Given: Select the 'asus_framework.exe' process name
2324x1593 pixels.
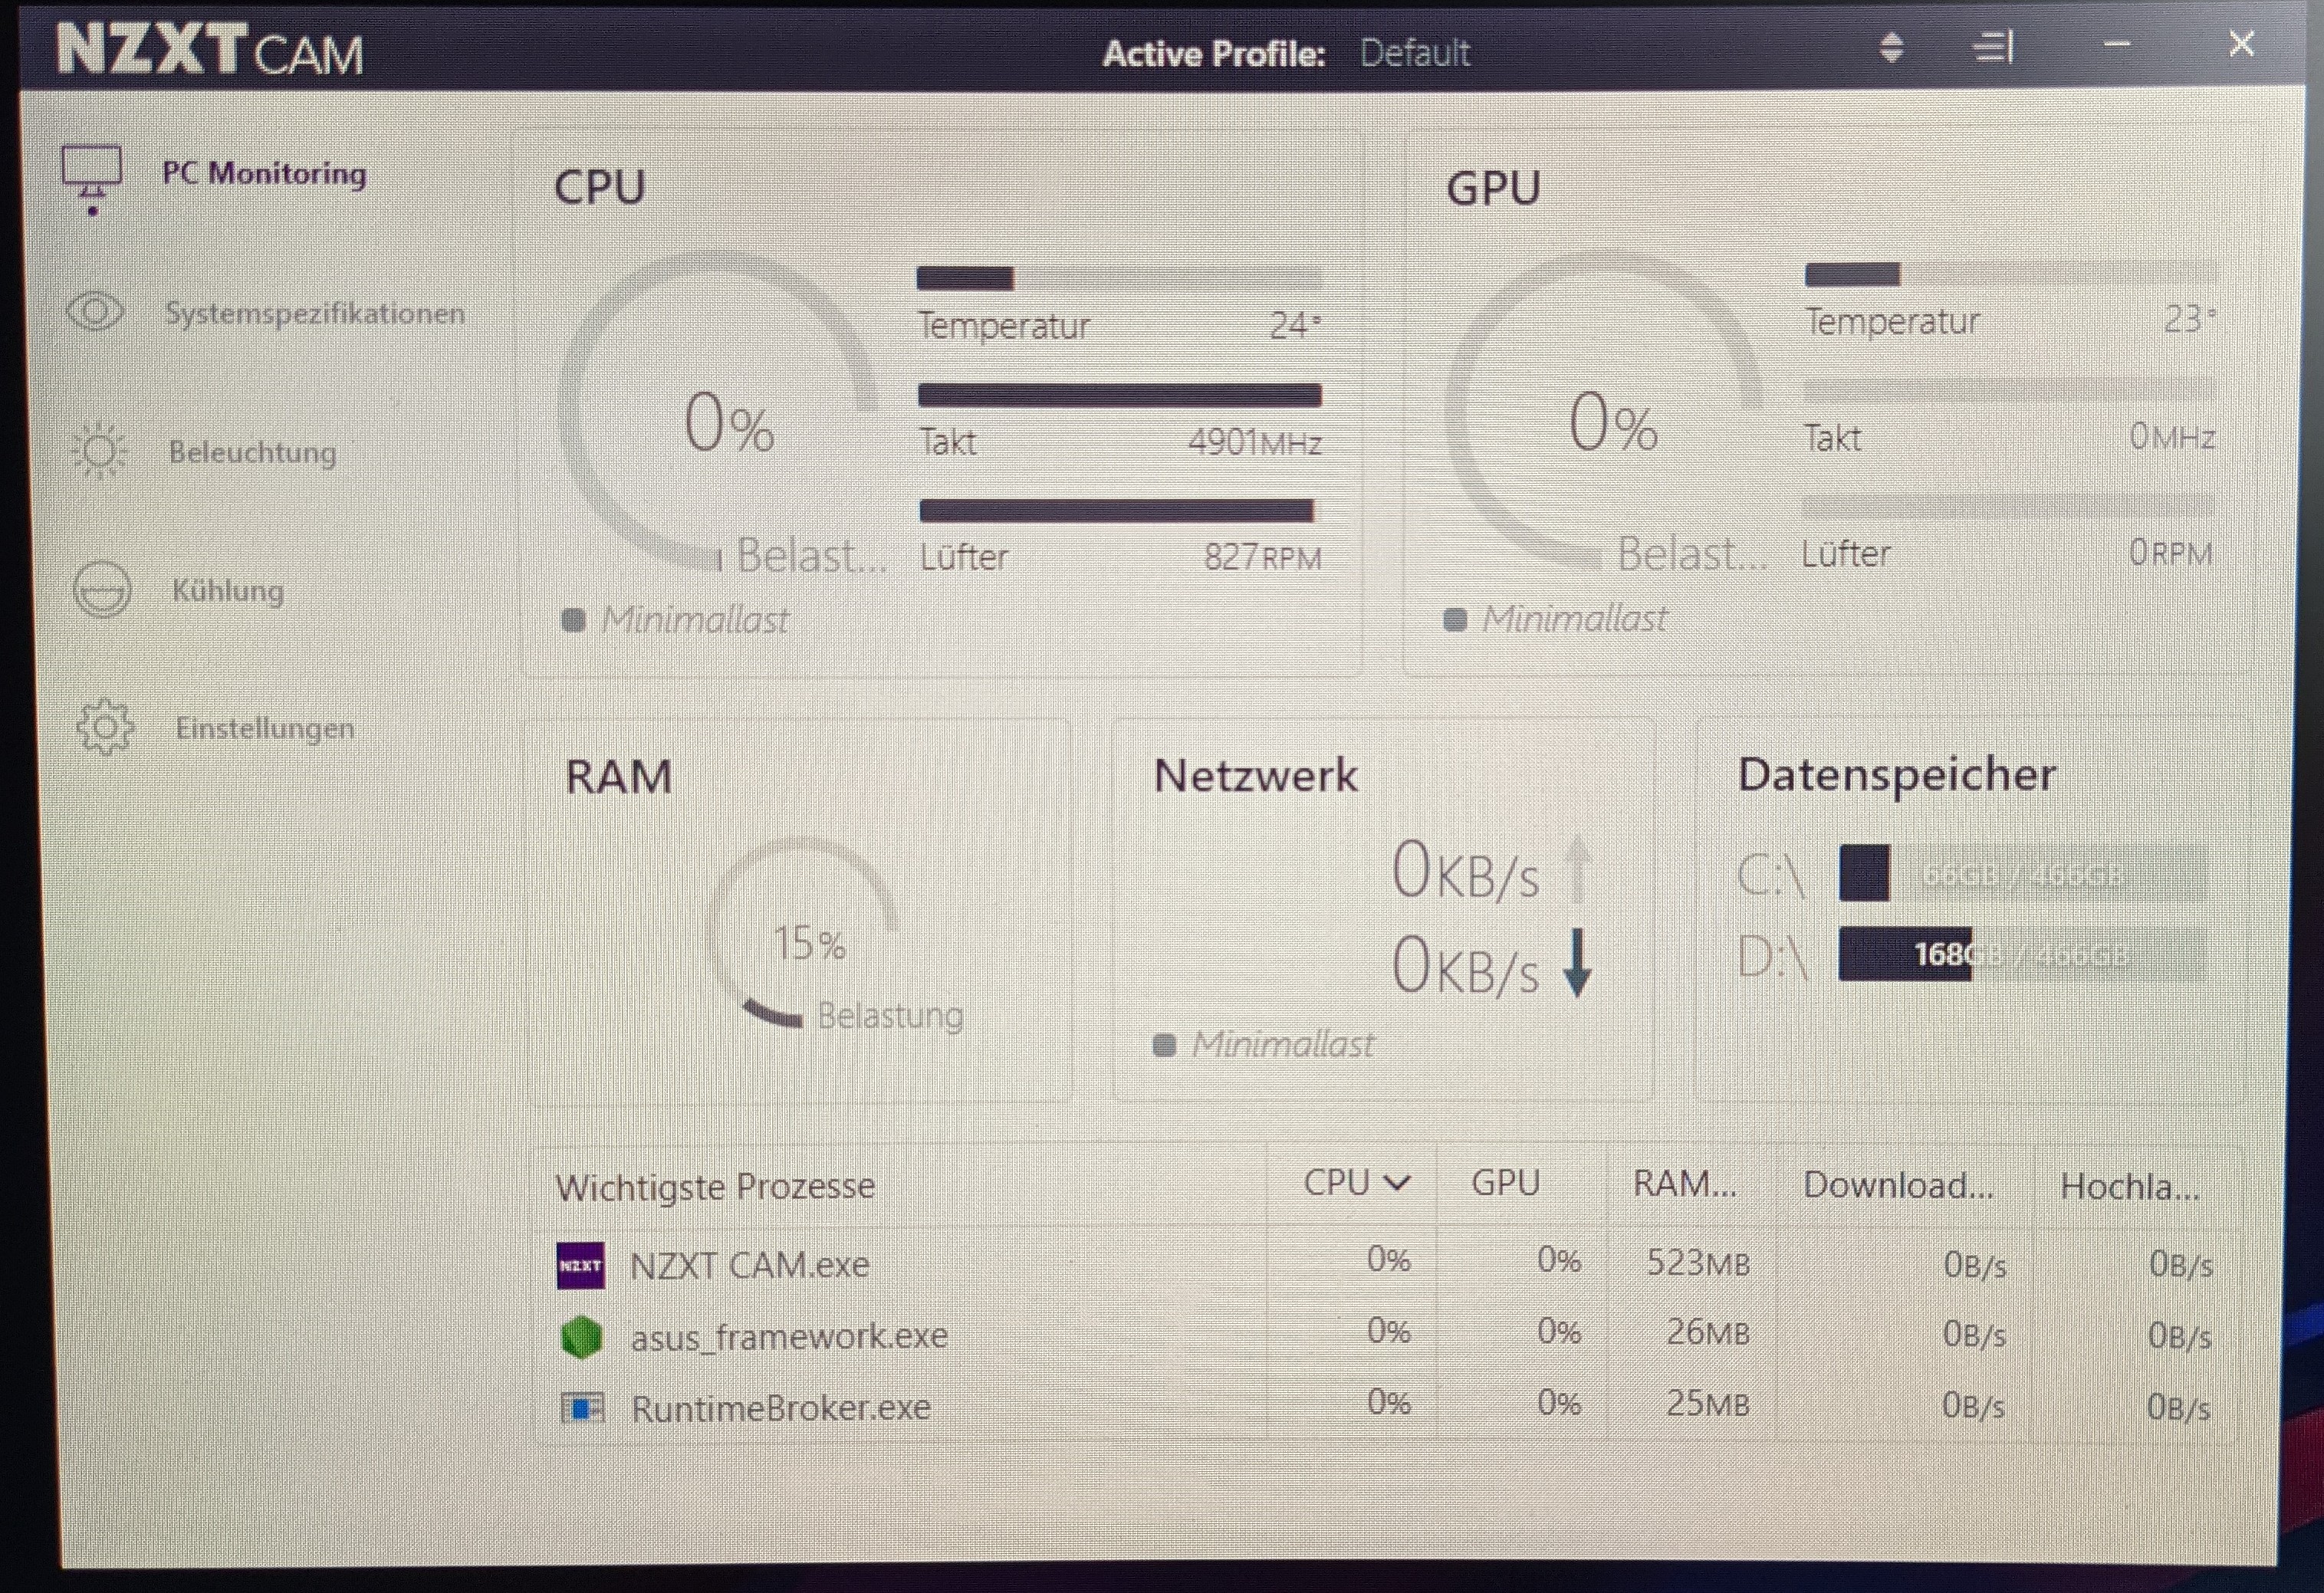Looking at the screenshot, I should (x=789, y=1337).
